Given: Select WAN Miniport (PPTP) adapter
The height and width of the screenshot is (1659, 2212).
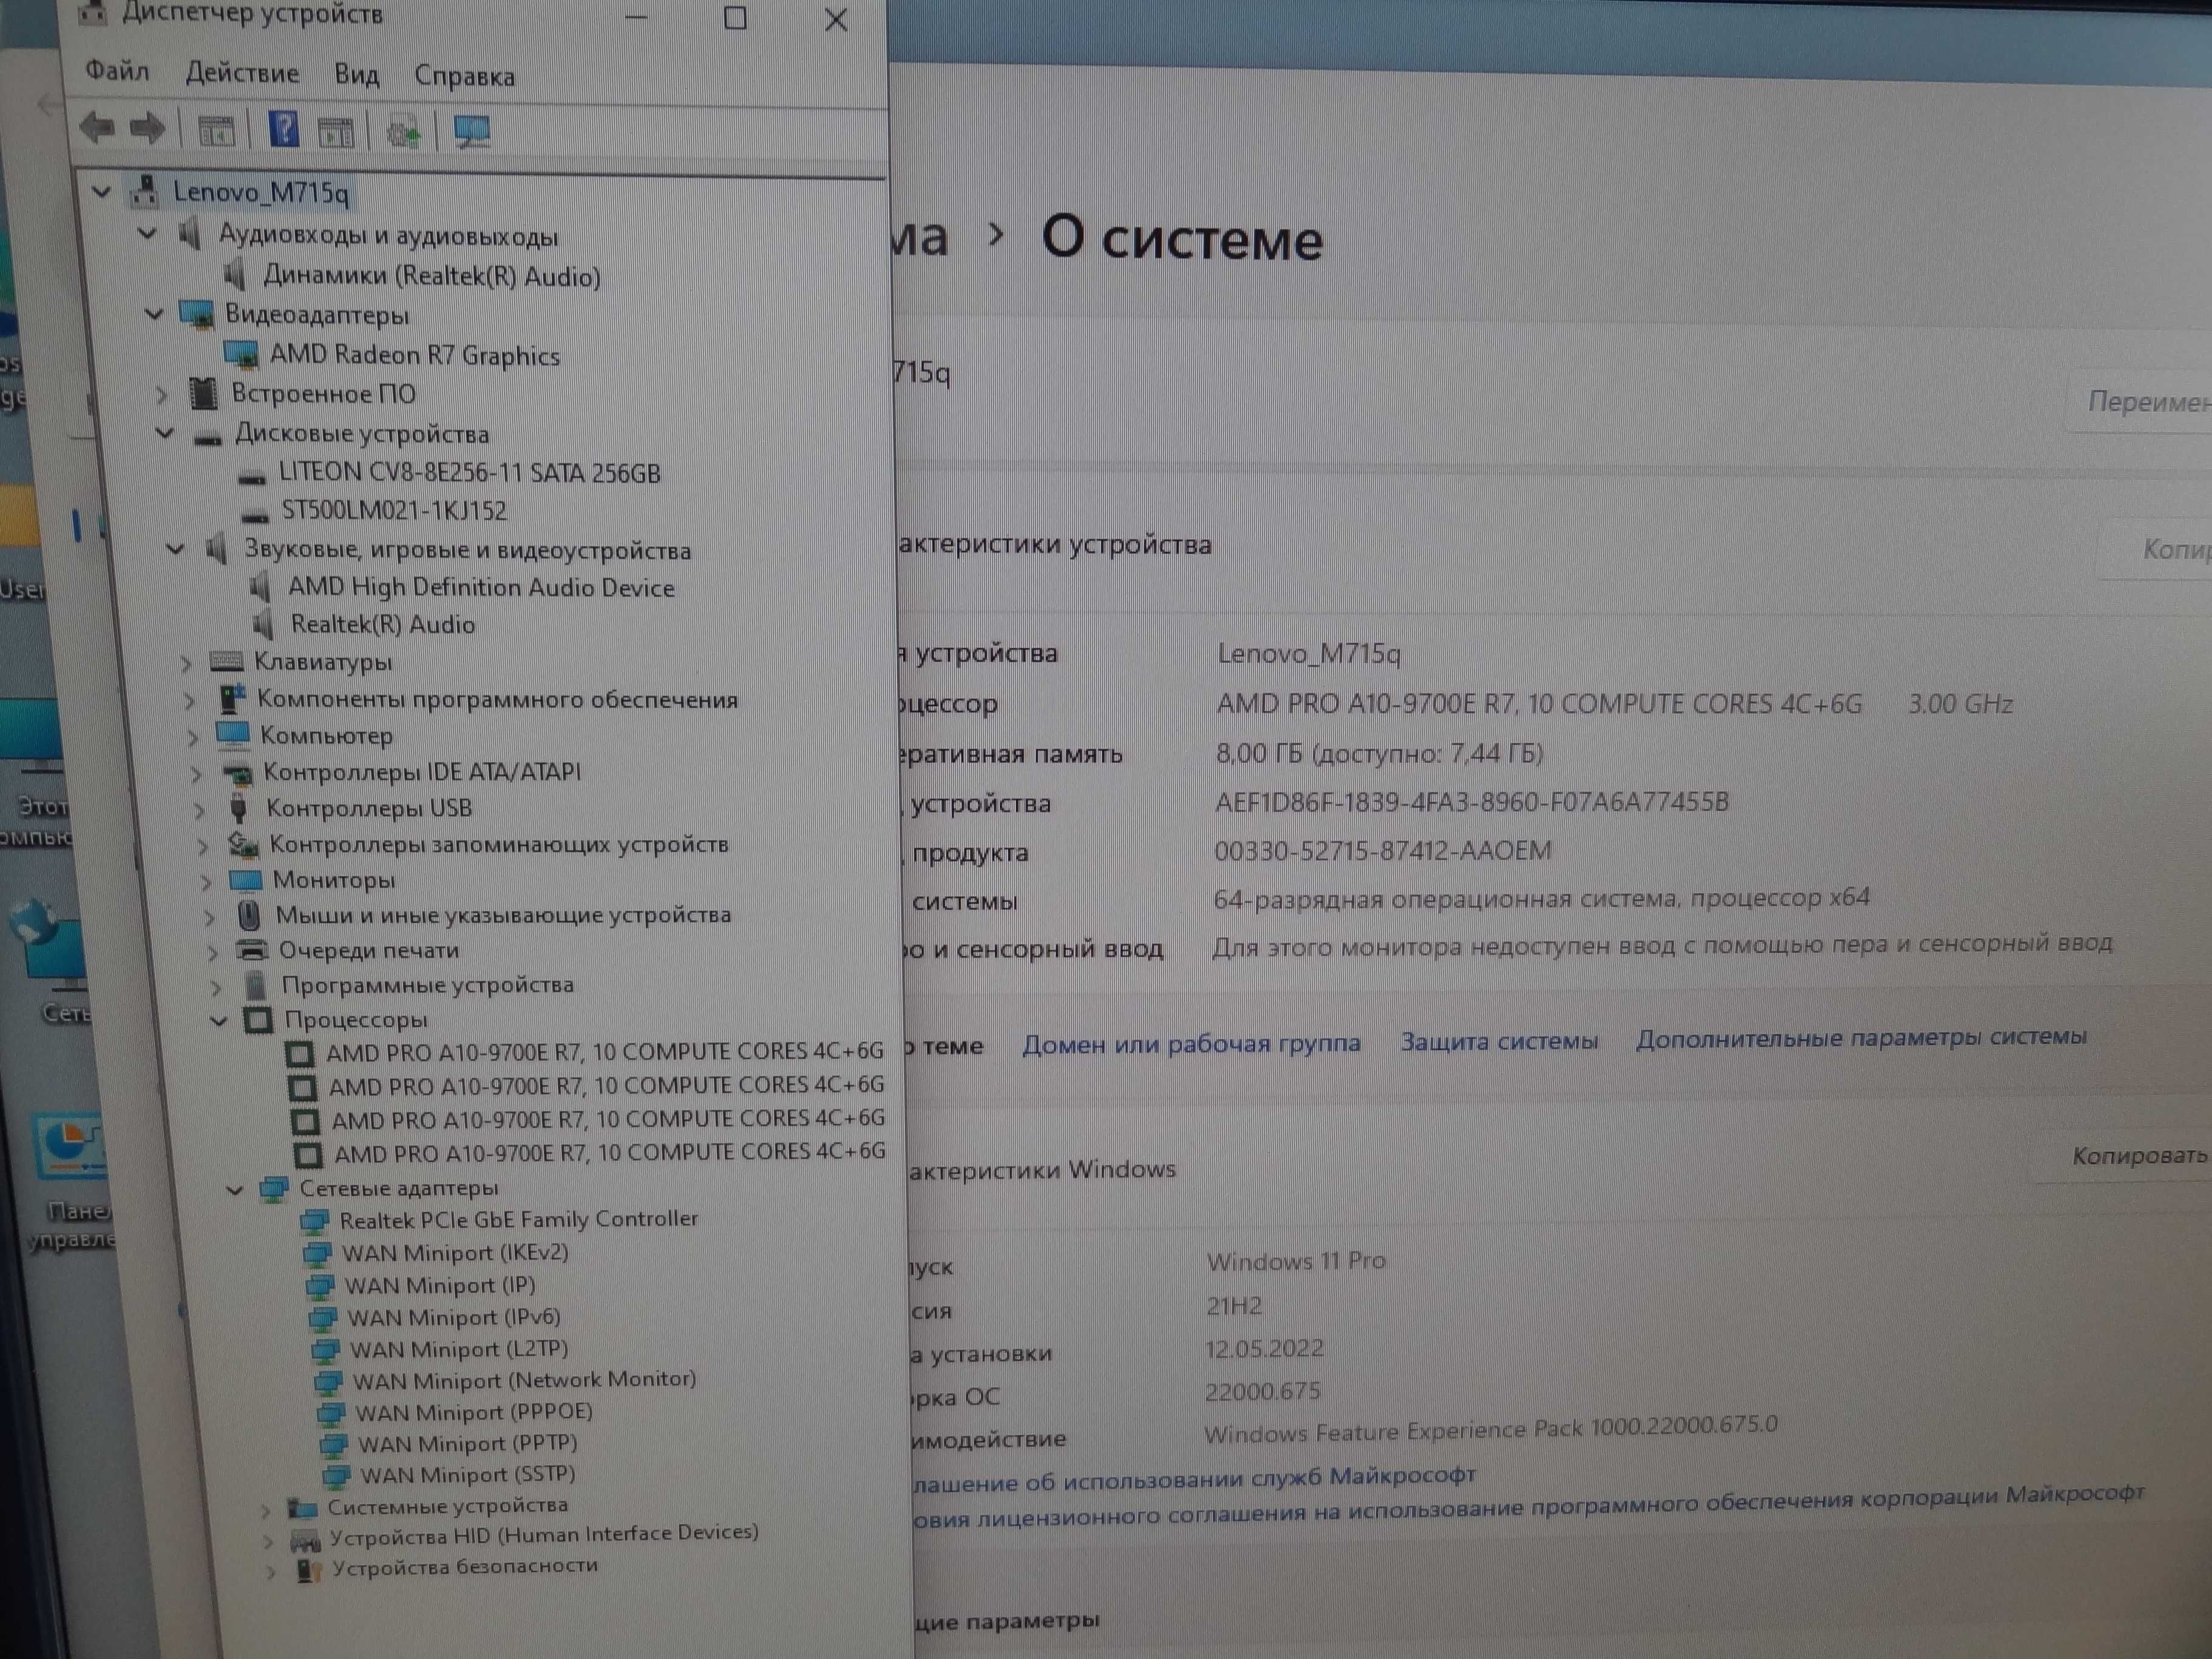Looking at the screenshot, I should 468,1443.
